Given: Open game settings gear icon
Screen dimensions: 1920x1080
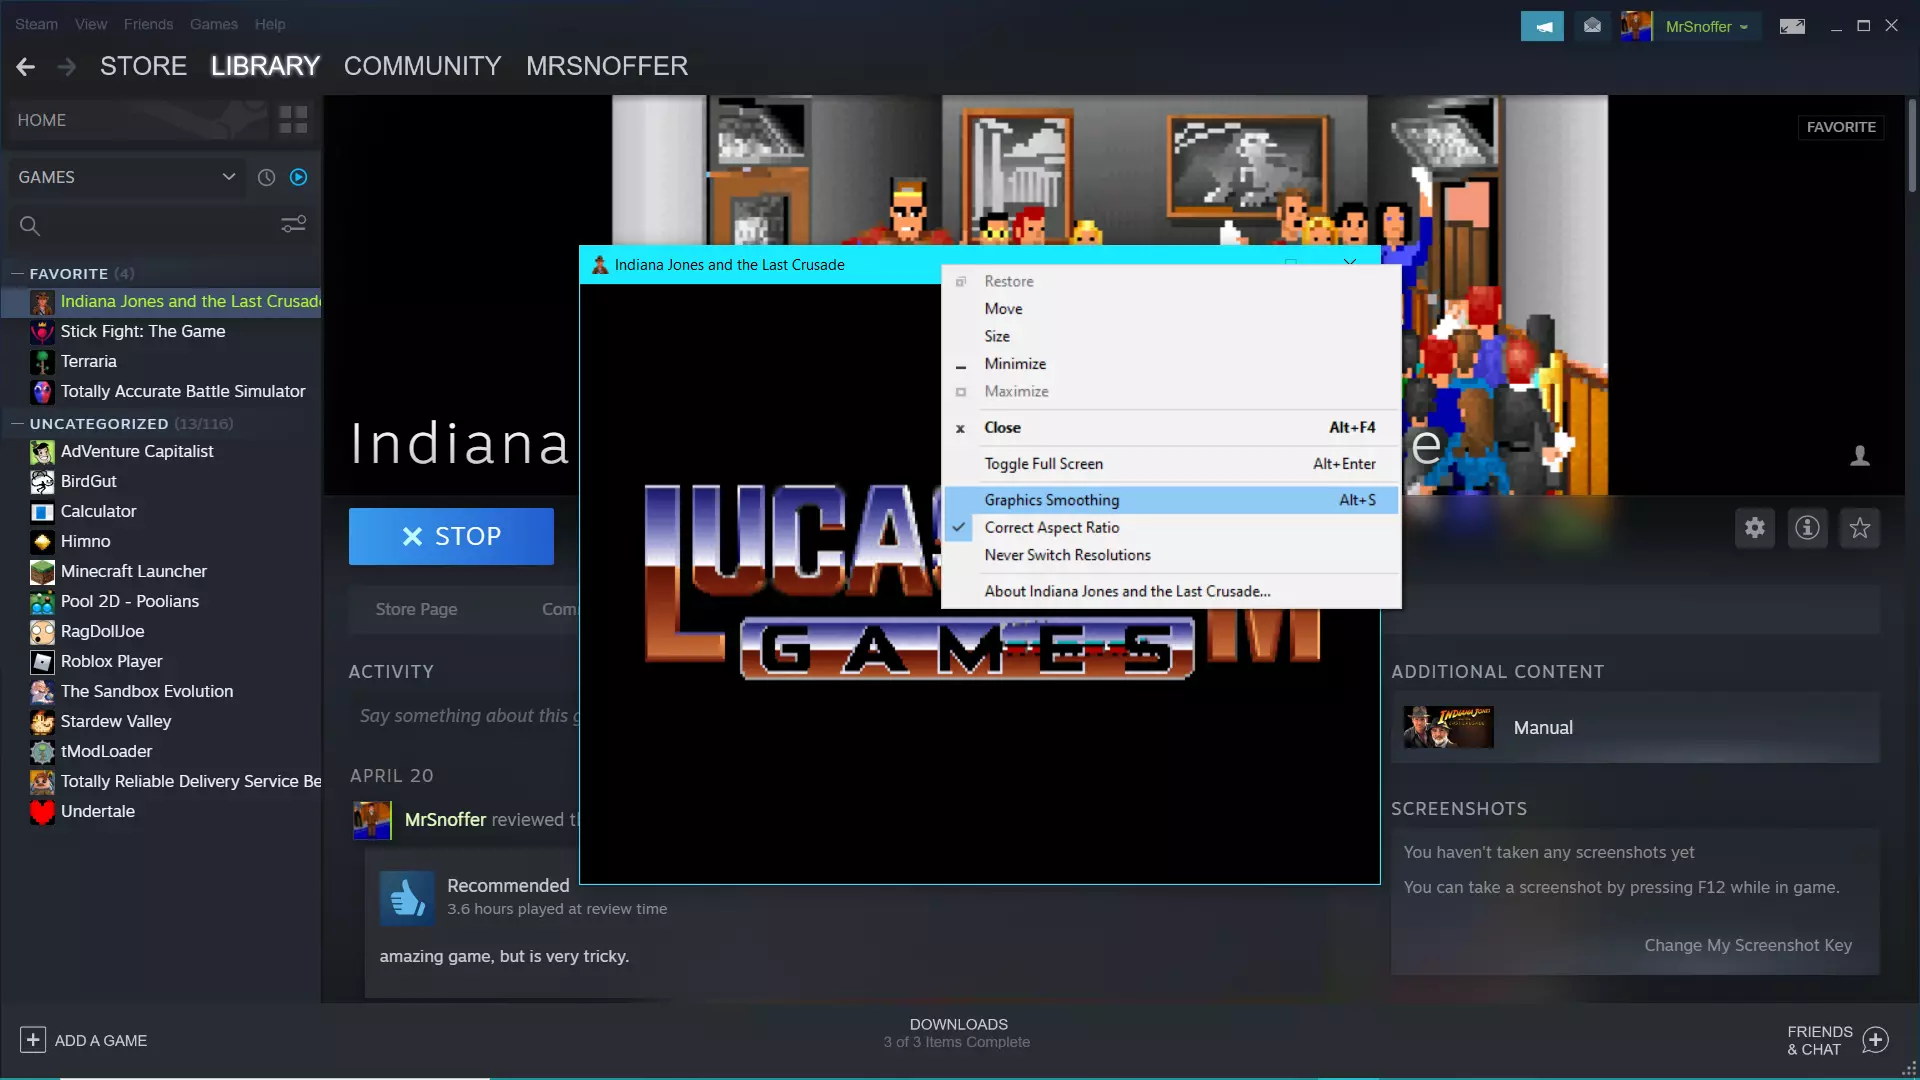Looking at the screenshot, I should point(1755,528).
